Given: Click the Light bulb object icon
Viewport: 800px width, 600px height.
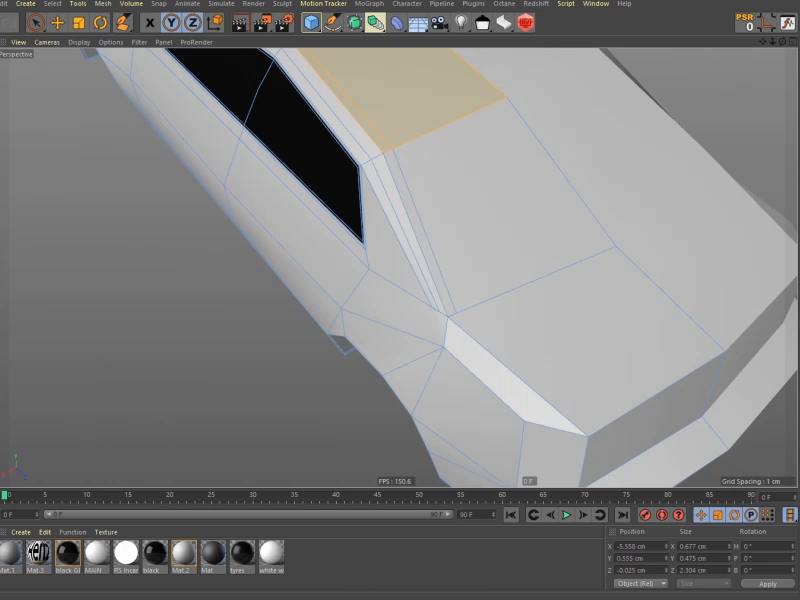Looking at the screenshot, I should pyautogui.click(x=461, y=22).
